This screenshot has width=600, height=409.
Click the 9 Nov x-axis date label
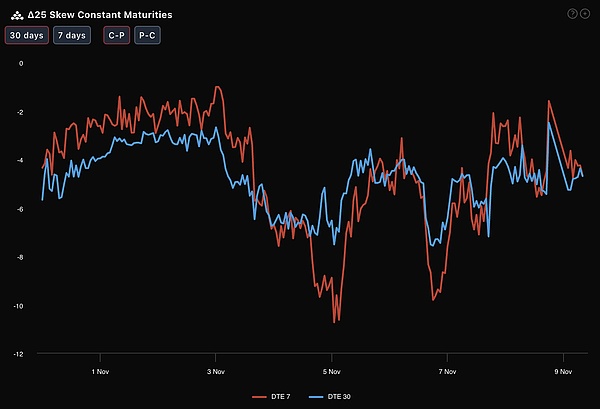click(x=563, y=370)
